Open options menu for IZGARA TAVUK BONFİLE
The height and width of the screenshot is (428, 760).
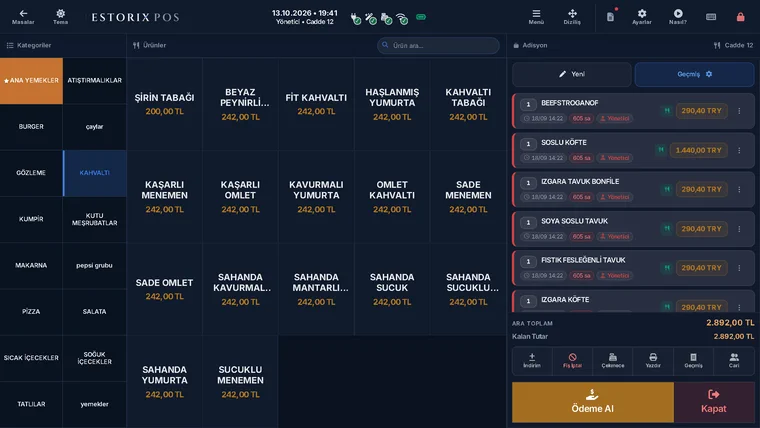point(739,190)
